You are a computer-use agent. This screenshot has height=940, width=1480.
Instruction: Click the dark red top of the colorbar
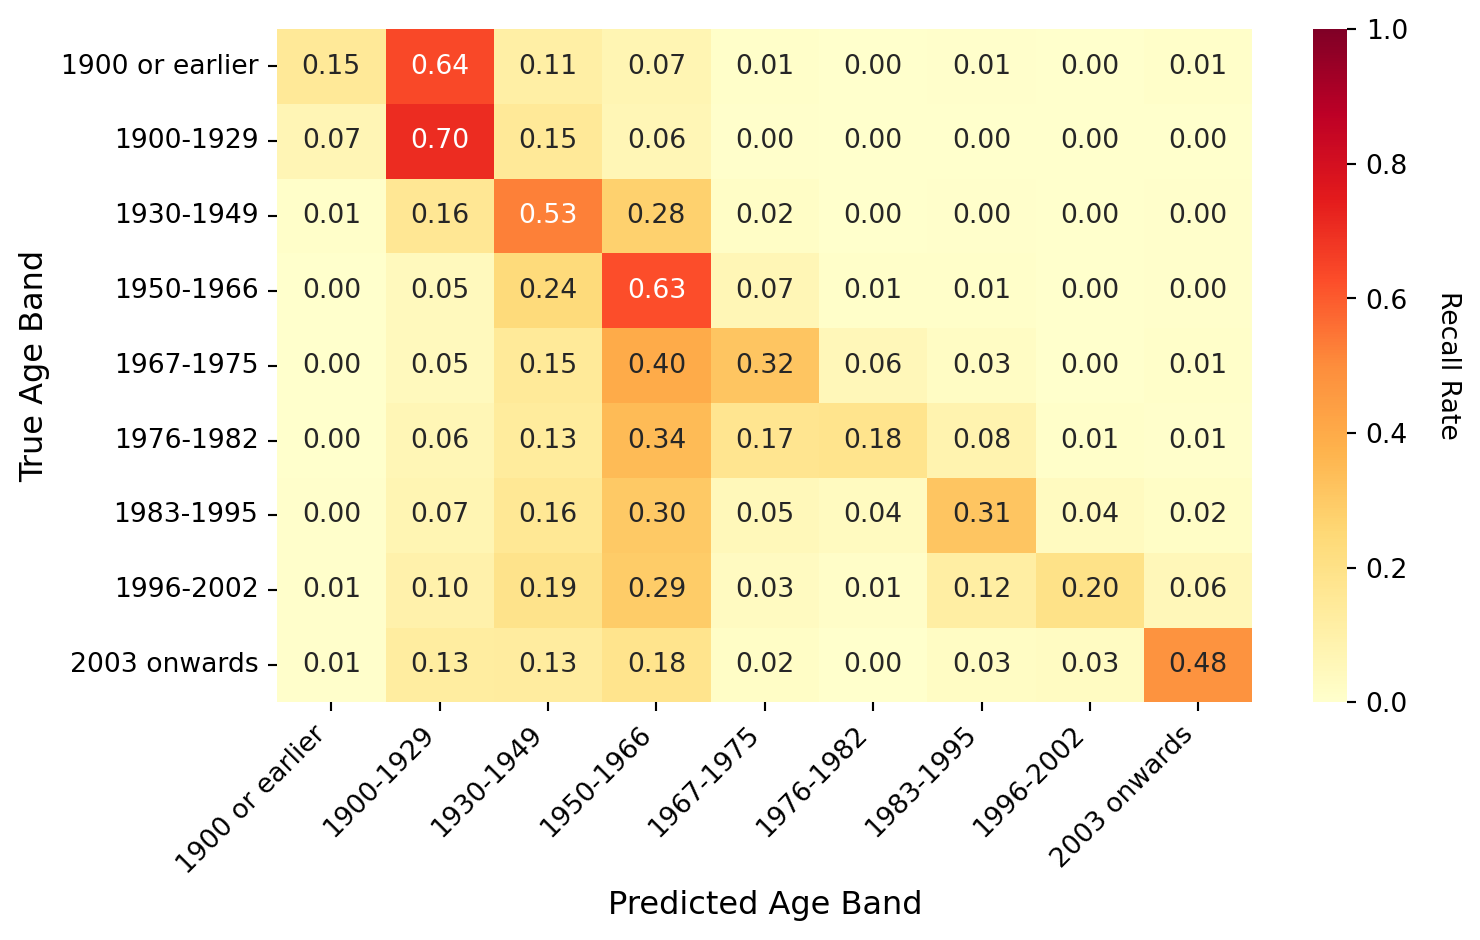(1330, 38)
